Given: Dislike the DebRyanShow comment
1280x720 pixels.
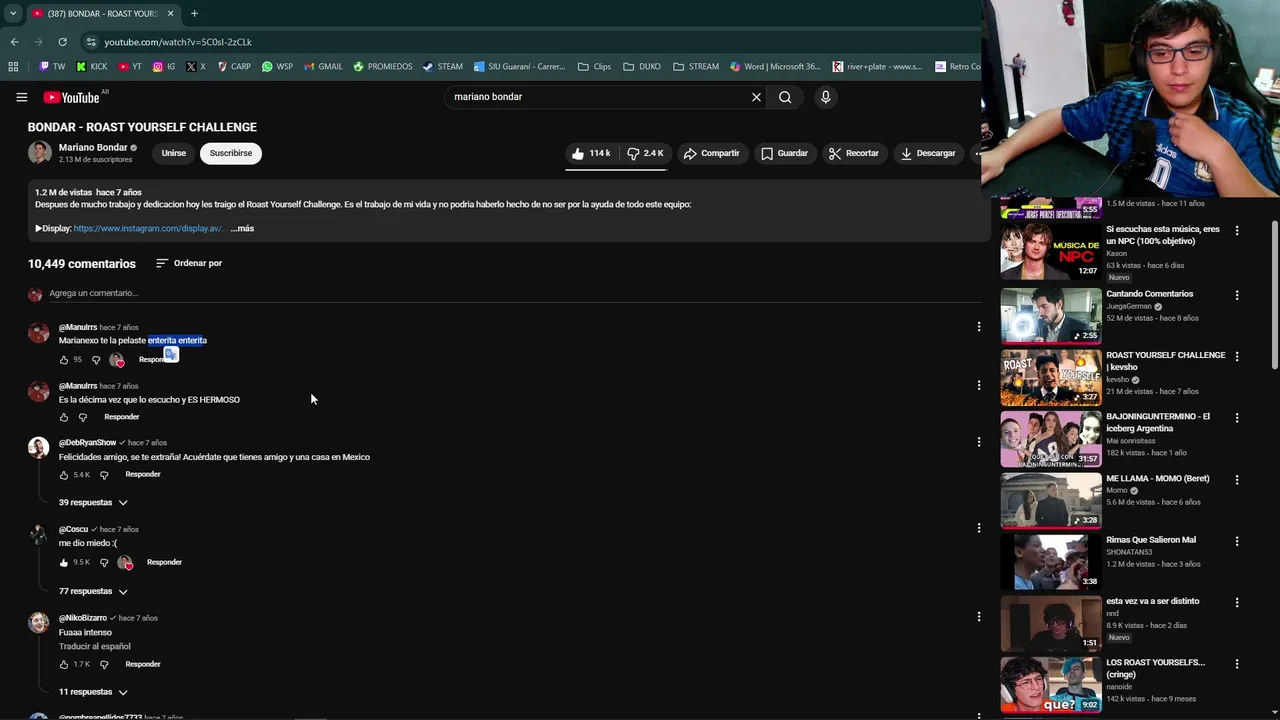Looking at the screenshot, I should [104, 475].
